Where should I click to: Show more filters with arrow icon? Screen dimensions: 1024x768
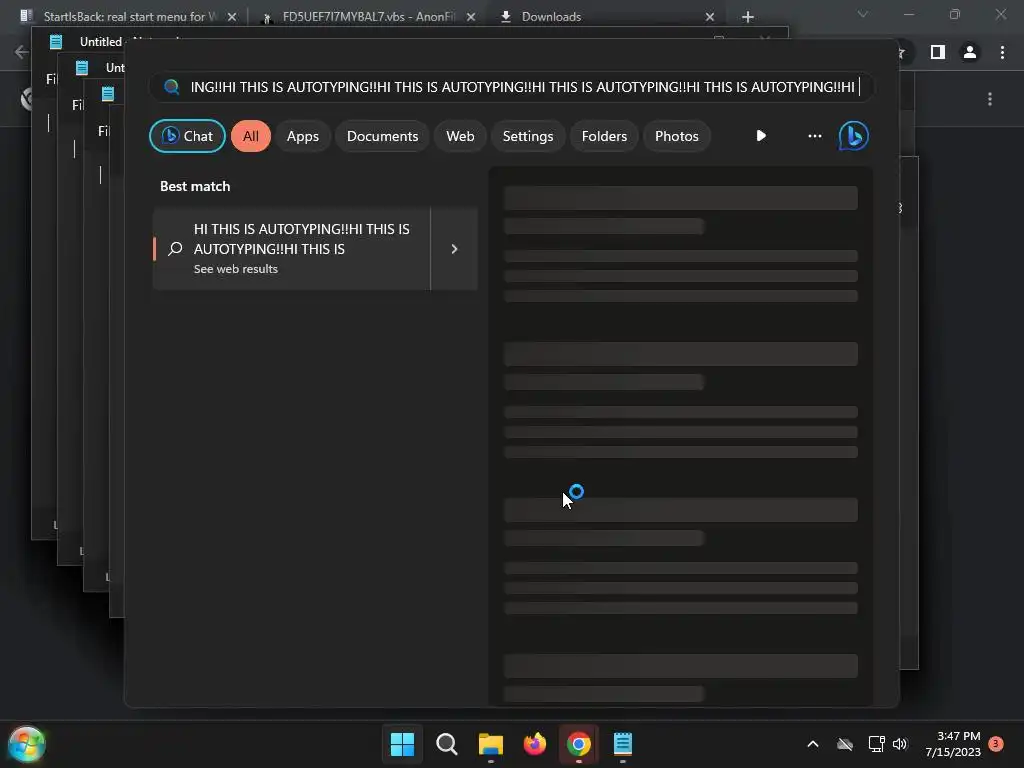(761, 136)
